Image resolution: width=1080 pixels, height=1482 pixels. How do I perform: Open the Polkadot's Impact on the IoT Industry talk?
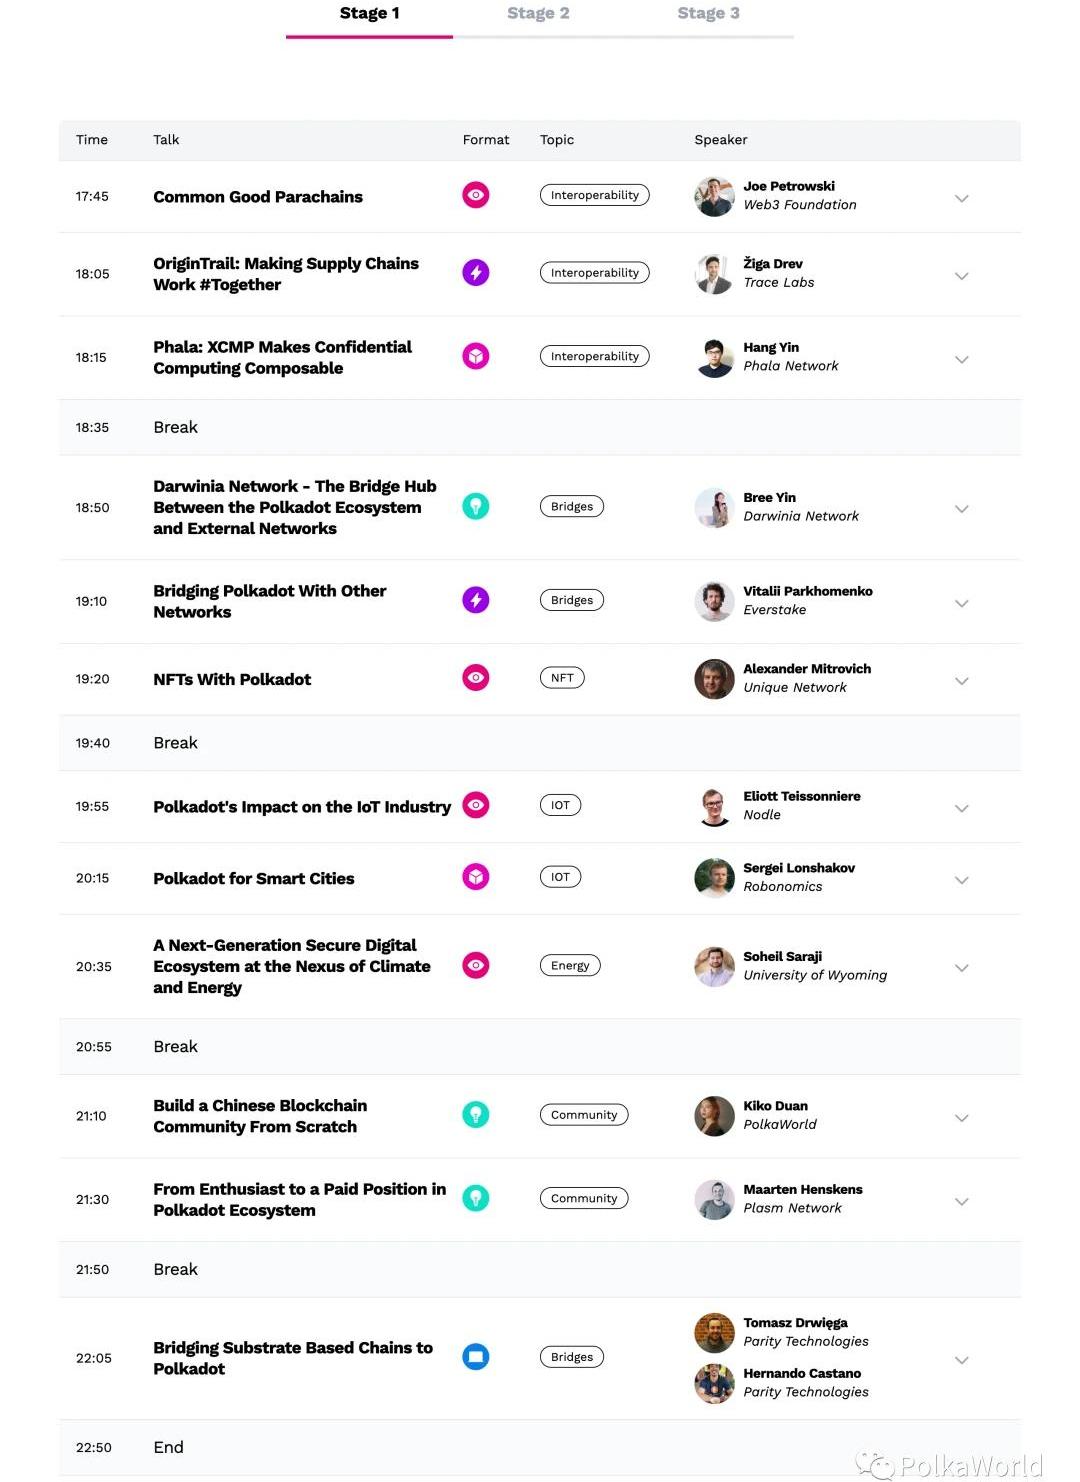pyautogui.click(x=302, y=807)
